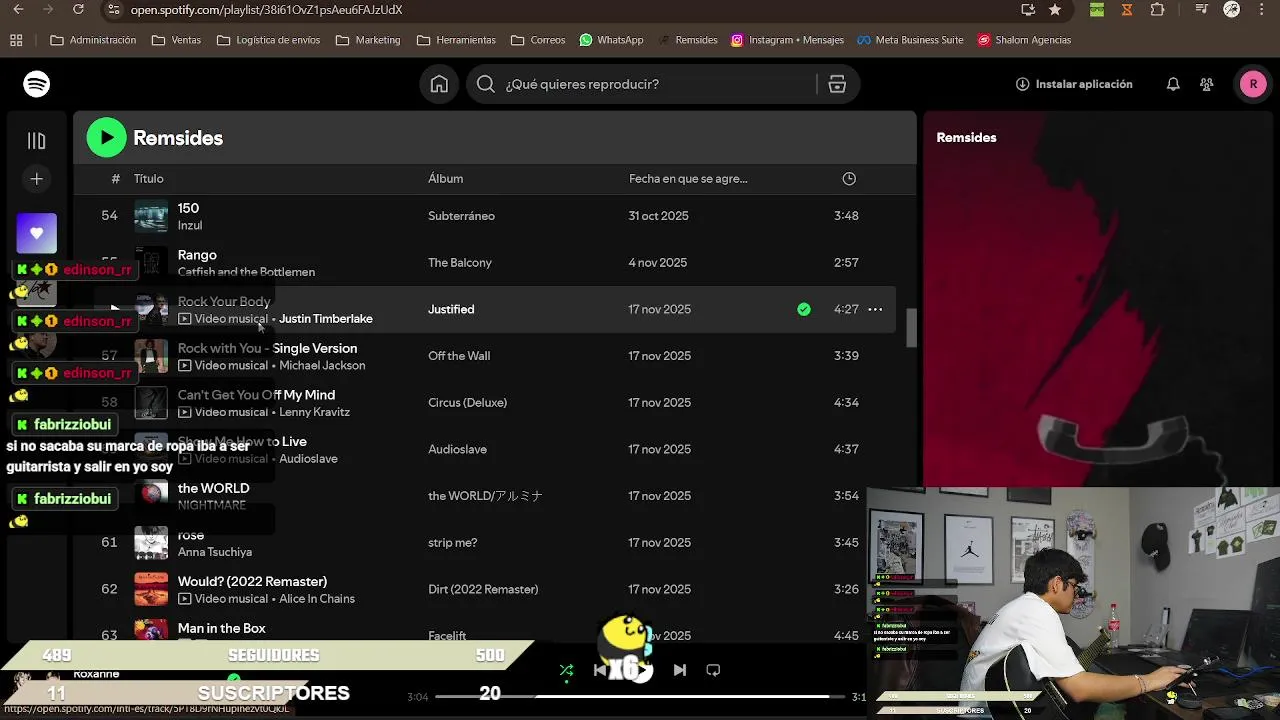Expand the Ventas bookmarks folder
This screenshot has width=1280, height=720.
pos(176,40)
